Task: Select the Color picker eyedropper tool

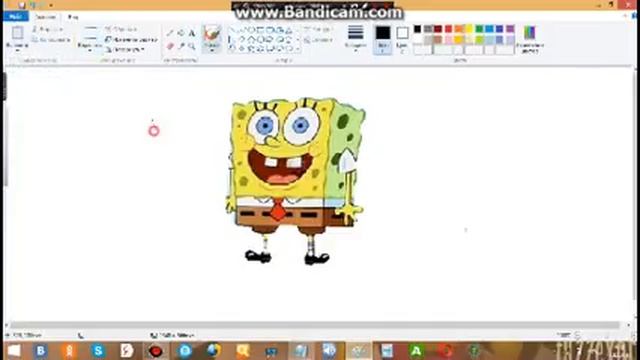Action: [181, 47]
